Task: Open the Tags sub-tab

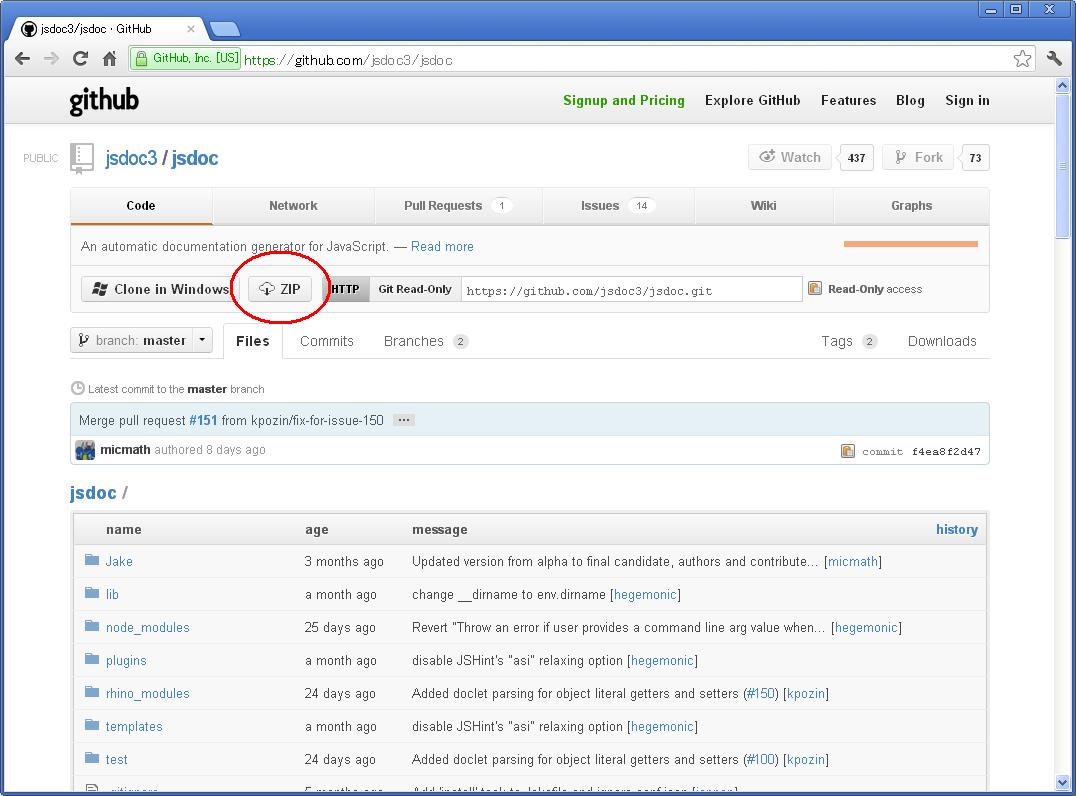Action: pyautogui.click(x=849, y=341)
